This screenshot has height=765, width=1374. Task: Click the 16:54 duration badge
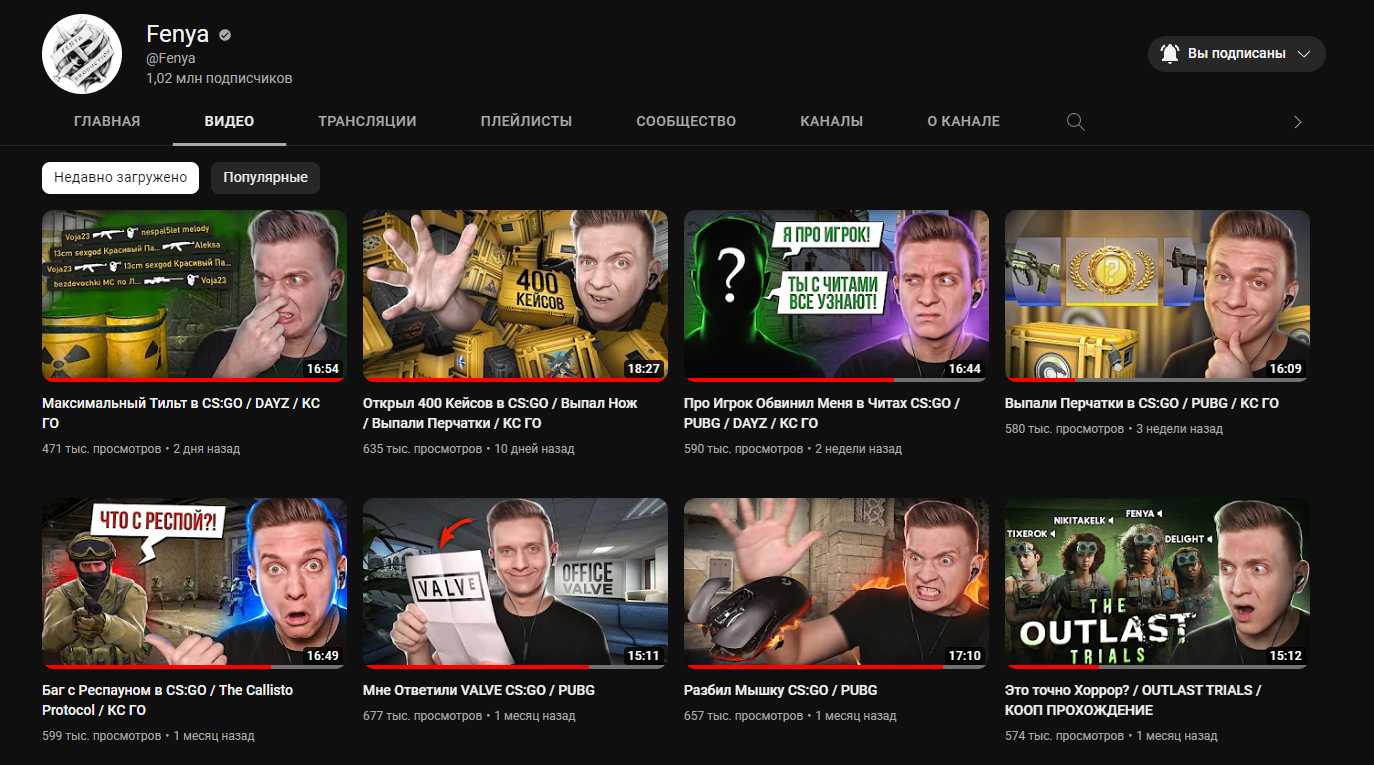(323, 368)
